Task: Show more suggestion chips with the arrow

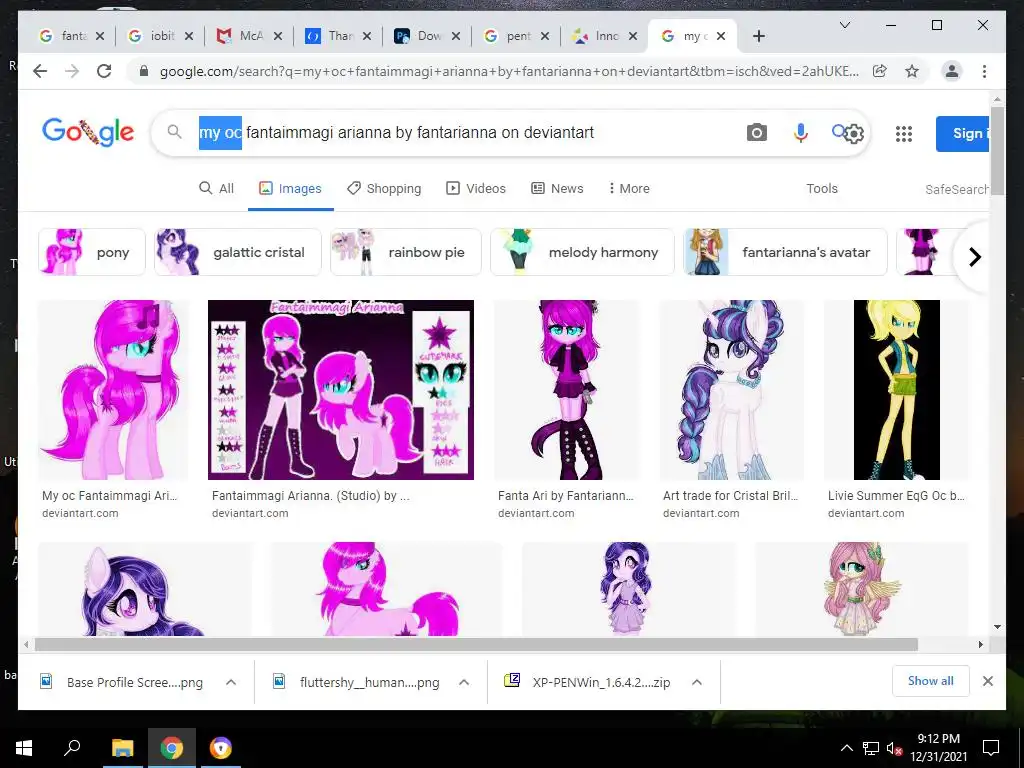Action: pos(974,257)
